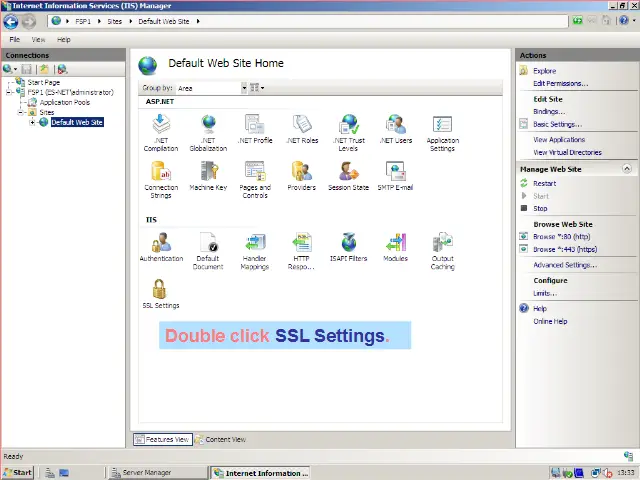Switch to Server Manager in the taskbar
Viewport: 640px width, 480px height.
pyautogui.click(x=156, y=473)
